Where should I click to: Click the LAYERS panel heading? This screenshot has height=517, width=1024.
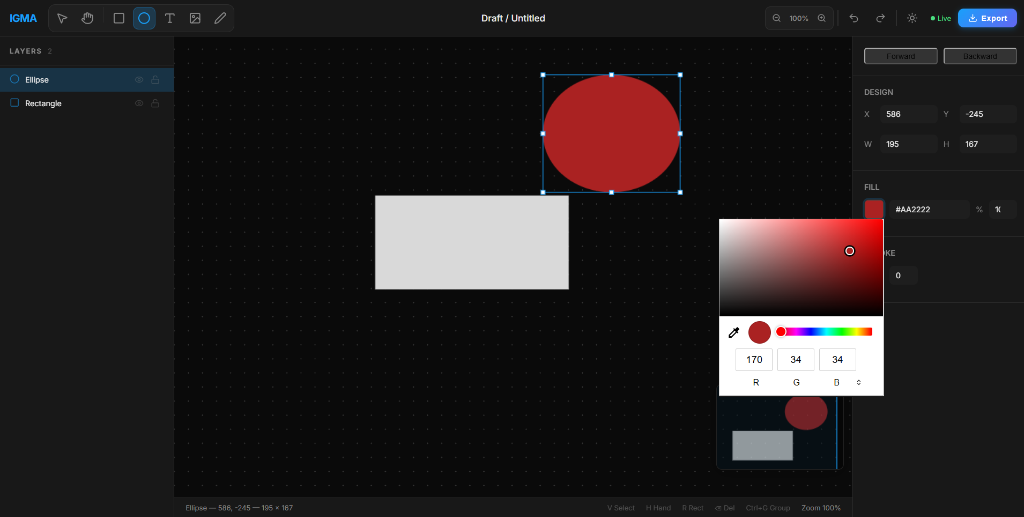(25, 51)
